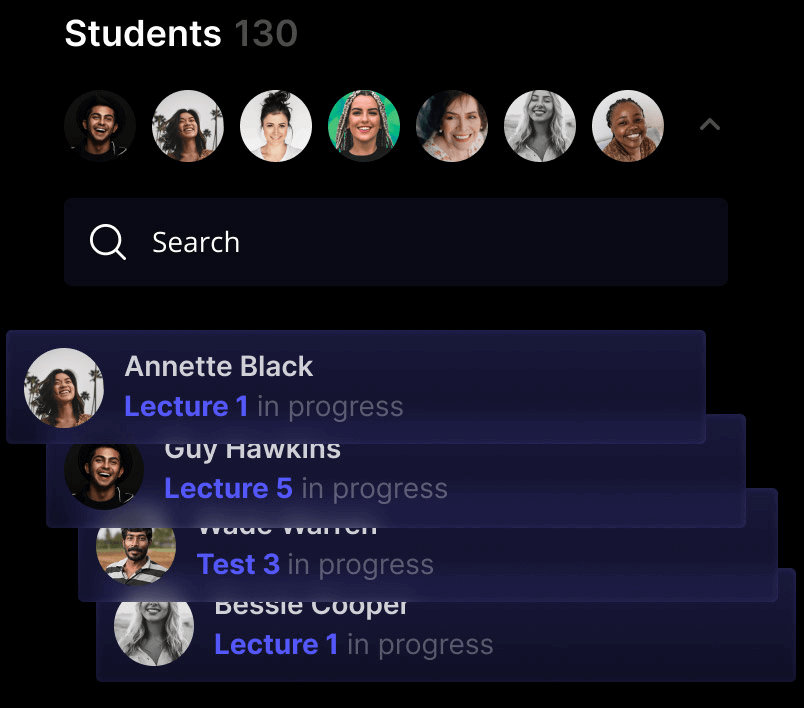Click Annette Black's profile photo
The width and height of the screenshot is (804, 708).
[64, 388]
